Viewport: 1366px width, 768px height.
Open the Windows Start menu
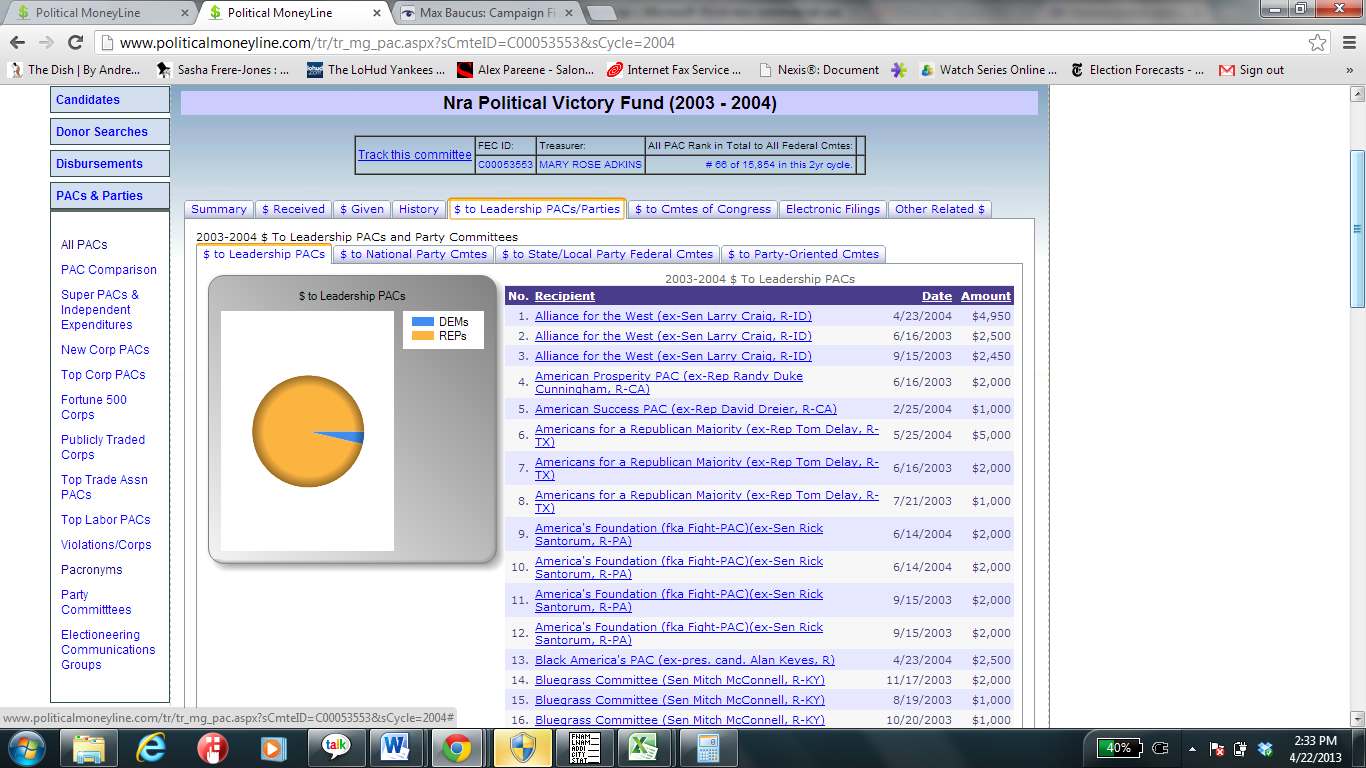(x=26, y=747)
